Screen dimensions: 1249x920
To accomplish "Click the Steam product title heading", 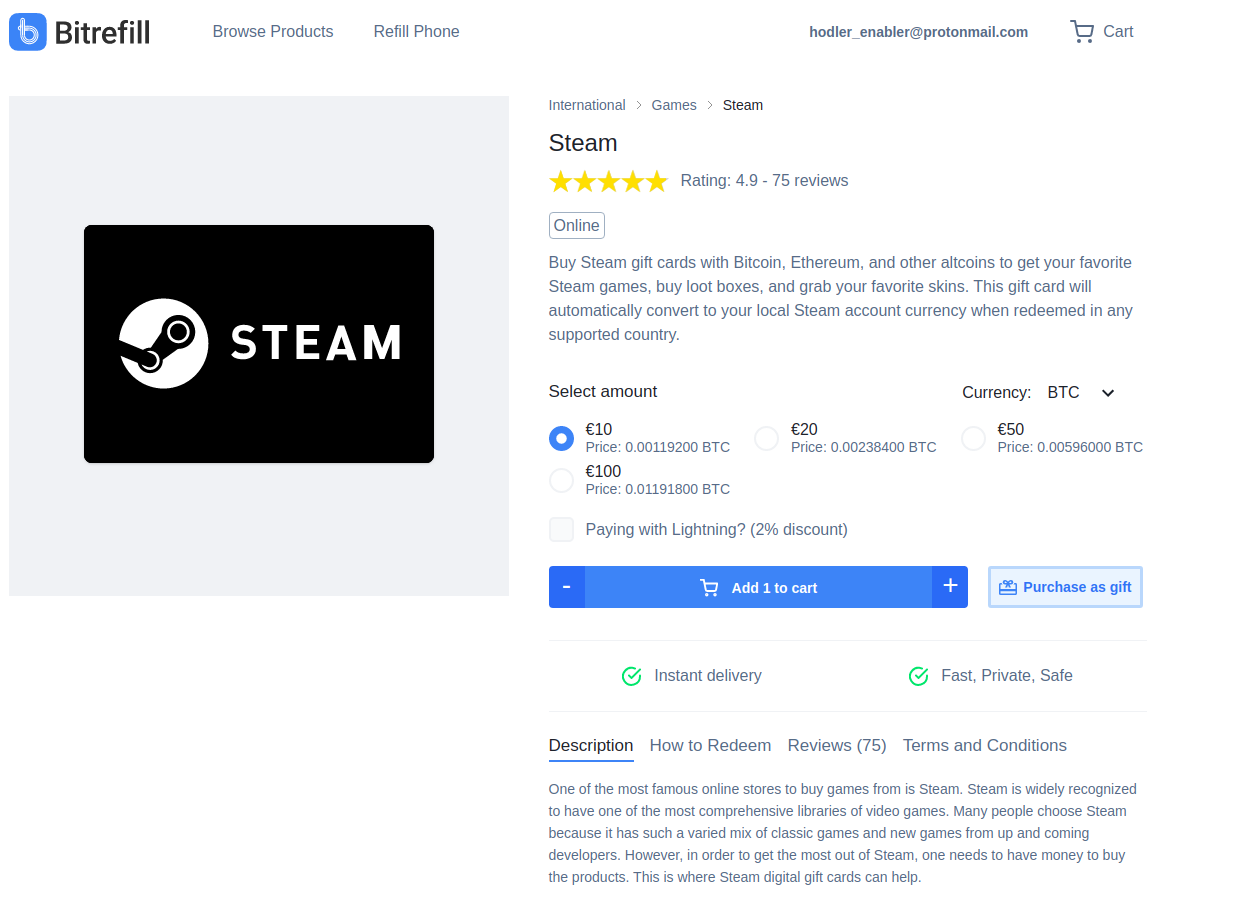I will click(x=583, y=143).
